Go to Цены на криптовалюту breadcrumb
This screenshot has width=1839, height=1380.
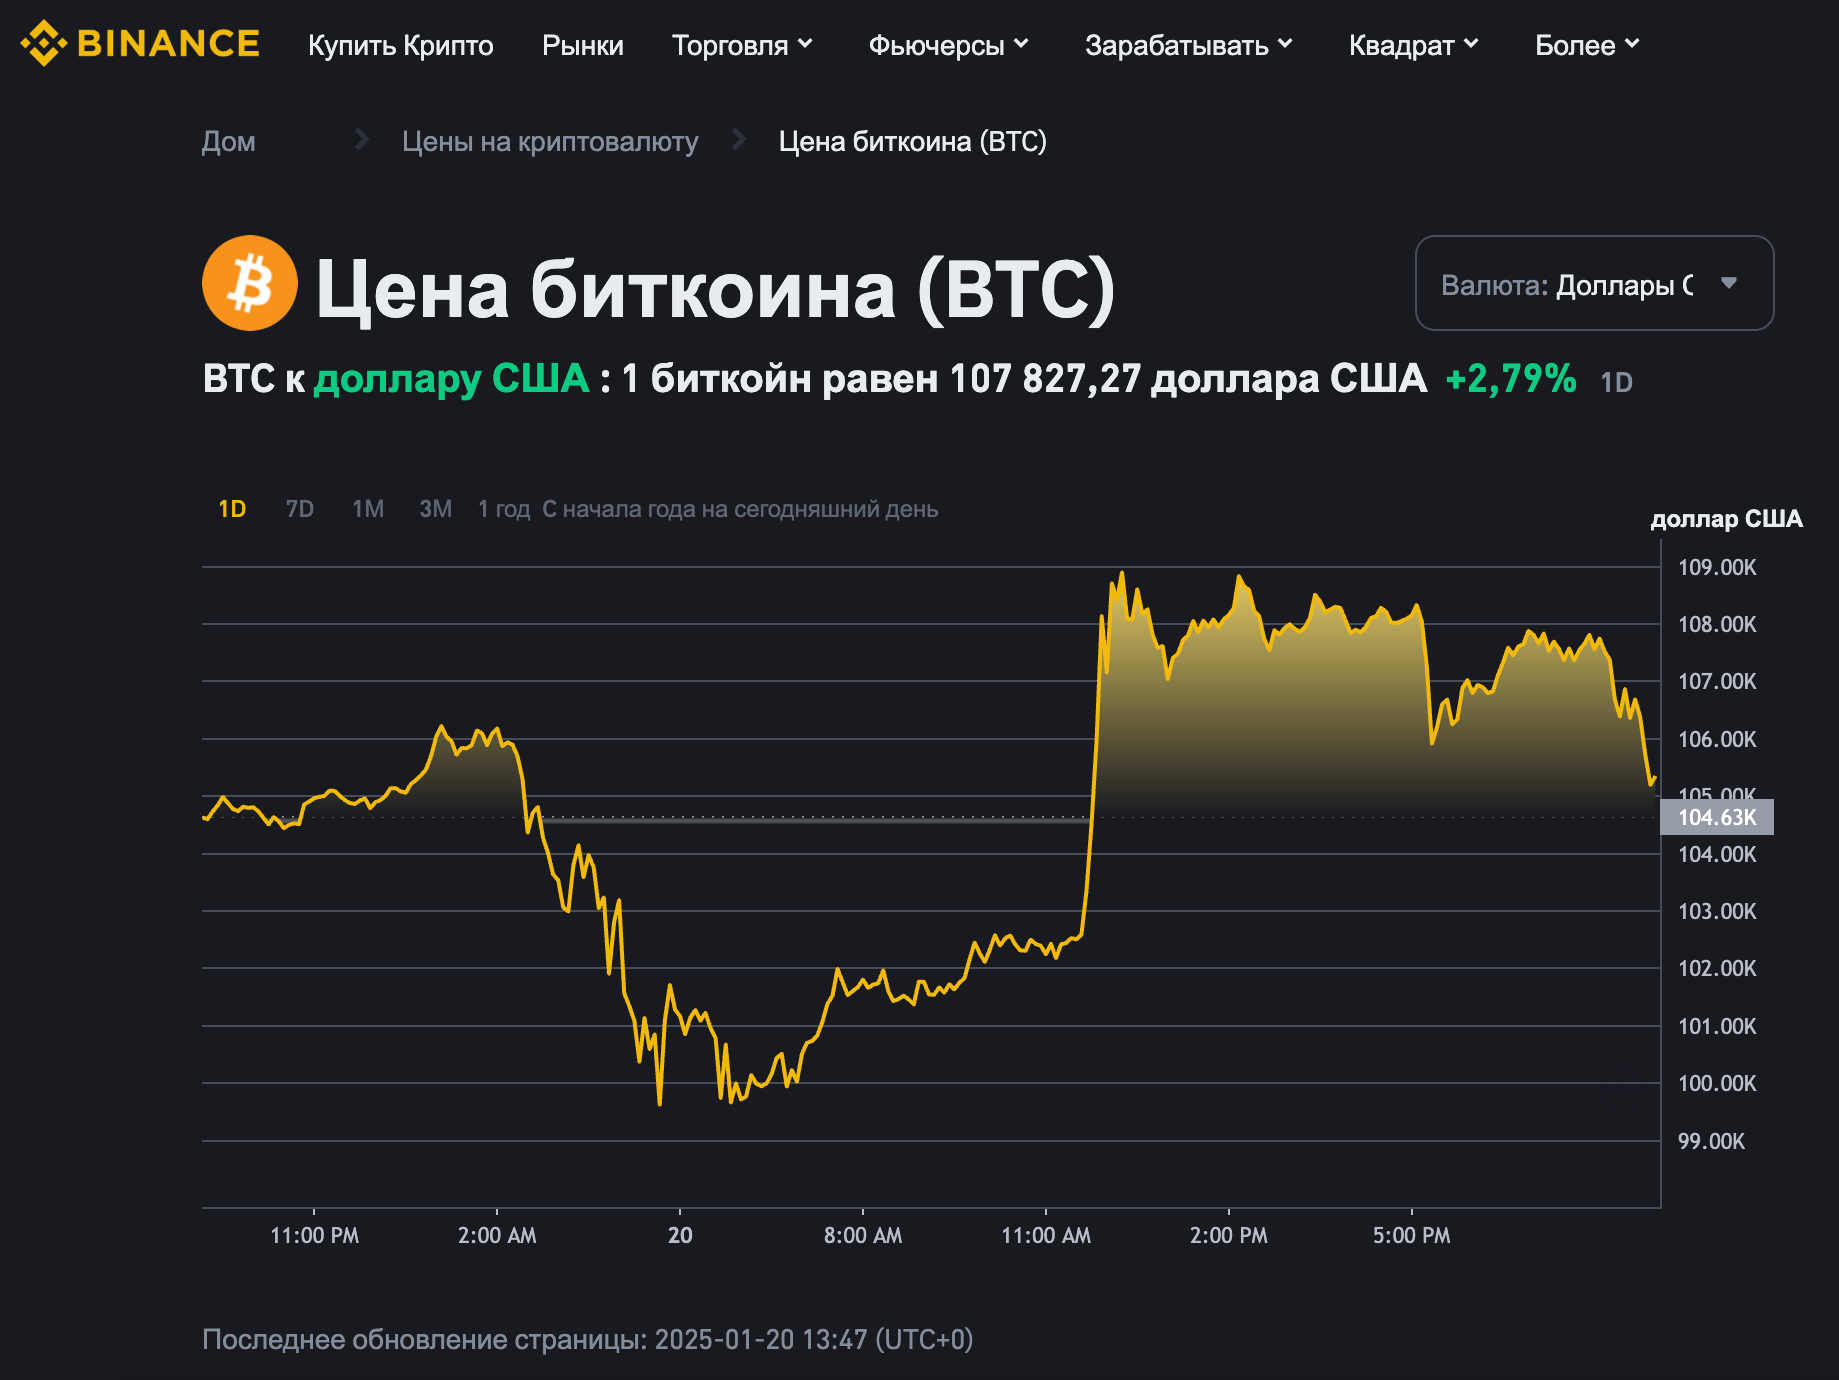tap(550, 141)
